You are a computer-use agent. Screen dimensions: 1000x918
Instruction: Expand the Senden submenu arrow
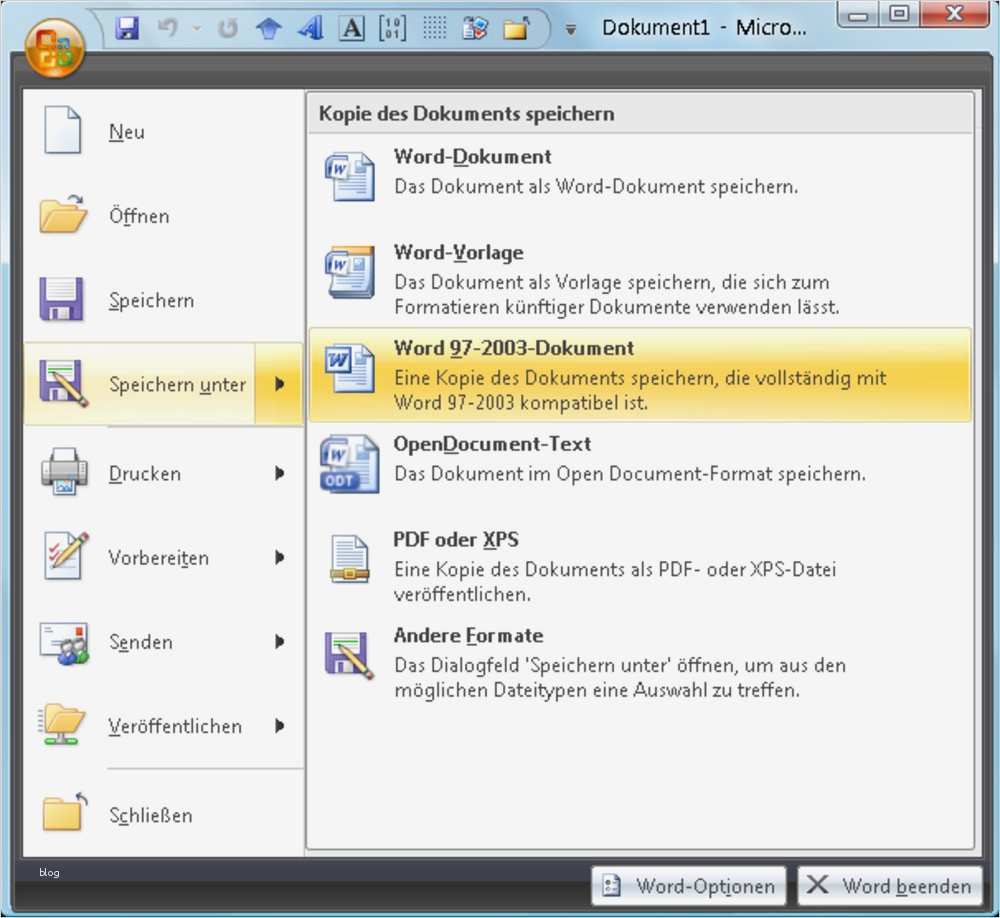(281, 642)
